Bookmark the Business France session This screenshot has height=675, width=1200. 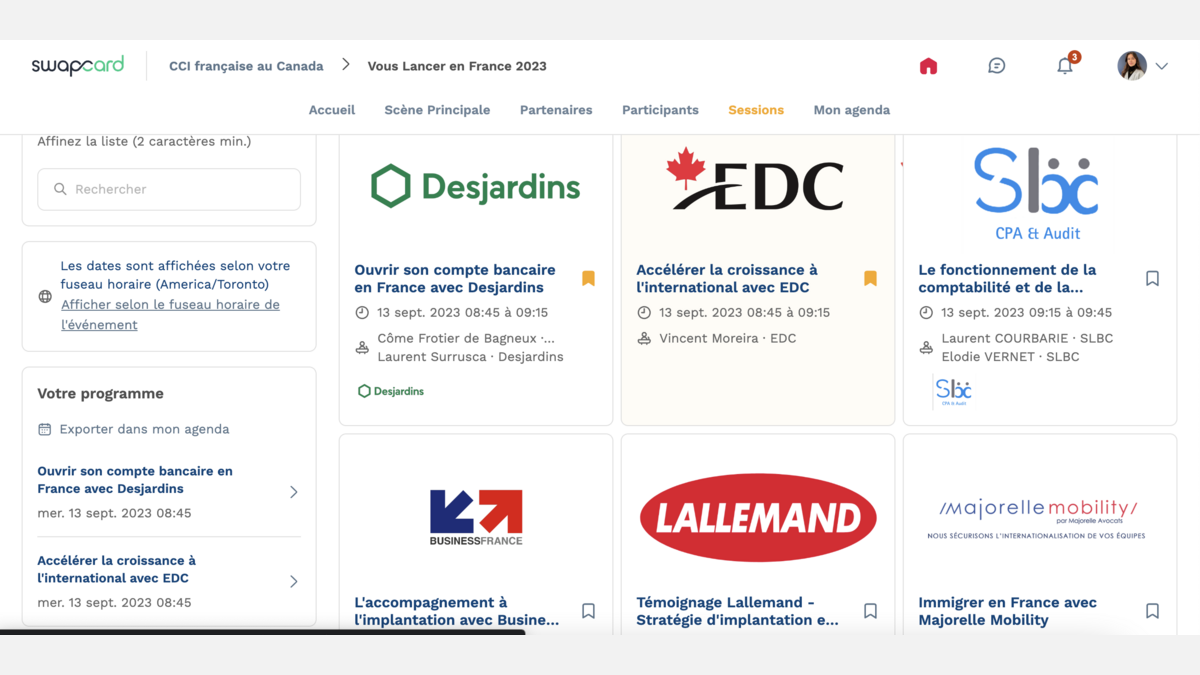point(588,611)
